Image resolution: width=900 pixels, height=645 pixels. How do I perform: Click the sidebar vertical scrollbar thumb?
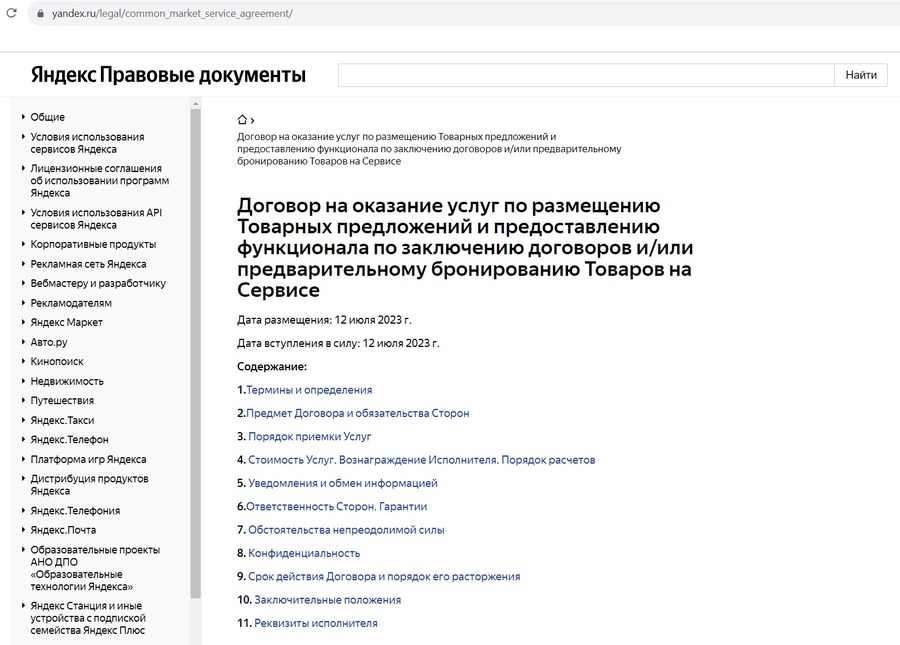point(196,353)
